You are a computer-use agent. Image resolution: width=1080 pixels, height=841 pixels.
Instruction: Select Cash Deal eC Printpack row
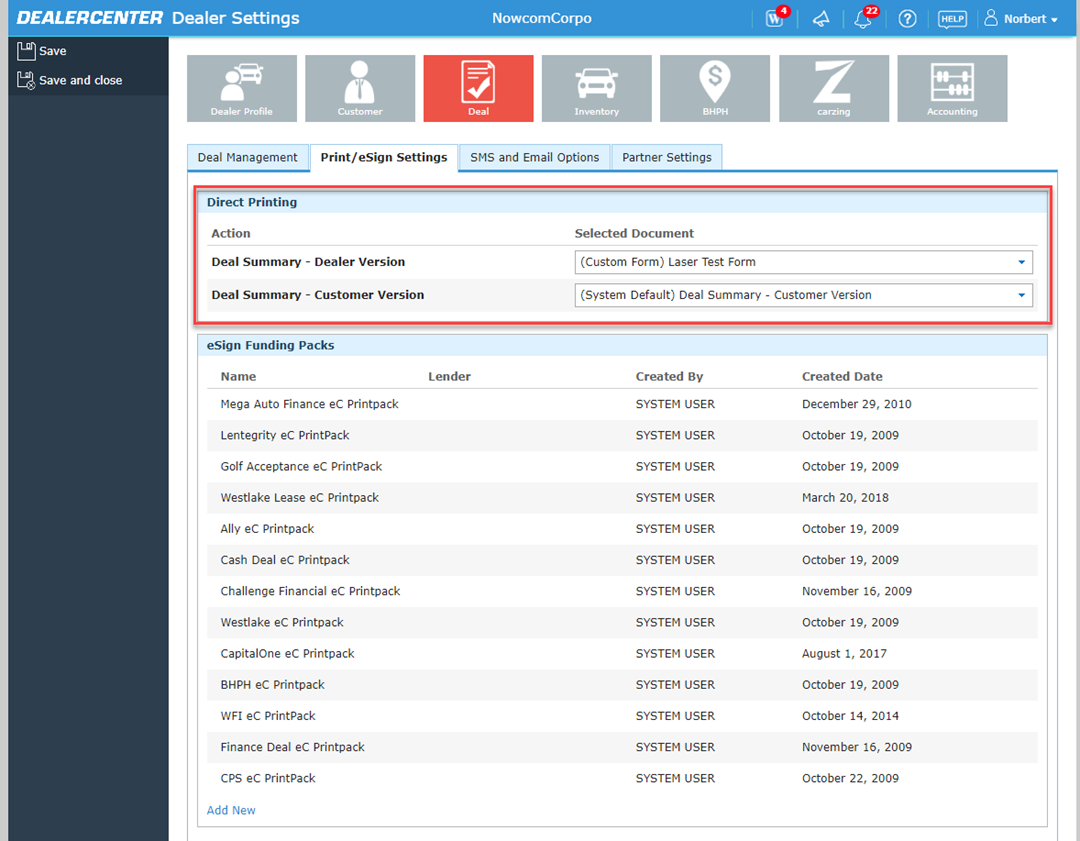pyautogui.click(x=622, y=560)
